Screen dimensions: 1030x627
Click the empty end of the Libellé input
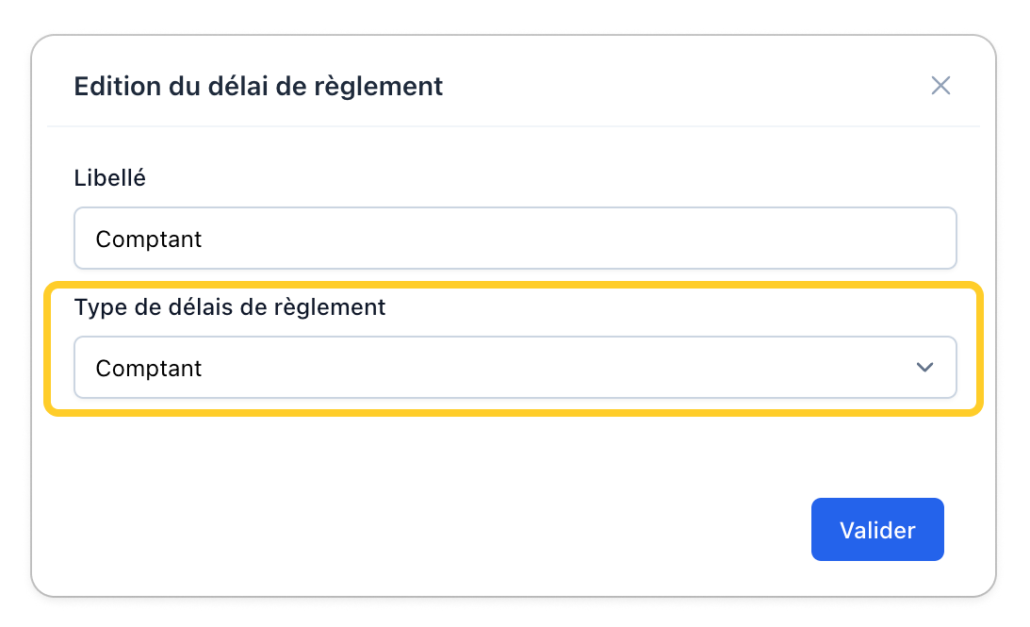point(800,239)
